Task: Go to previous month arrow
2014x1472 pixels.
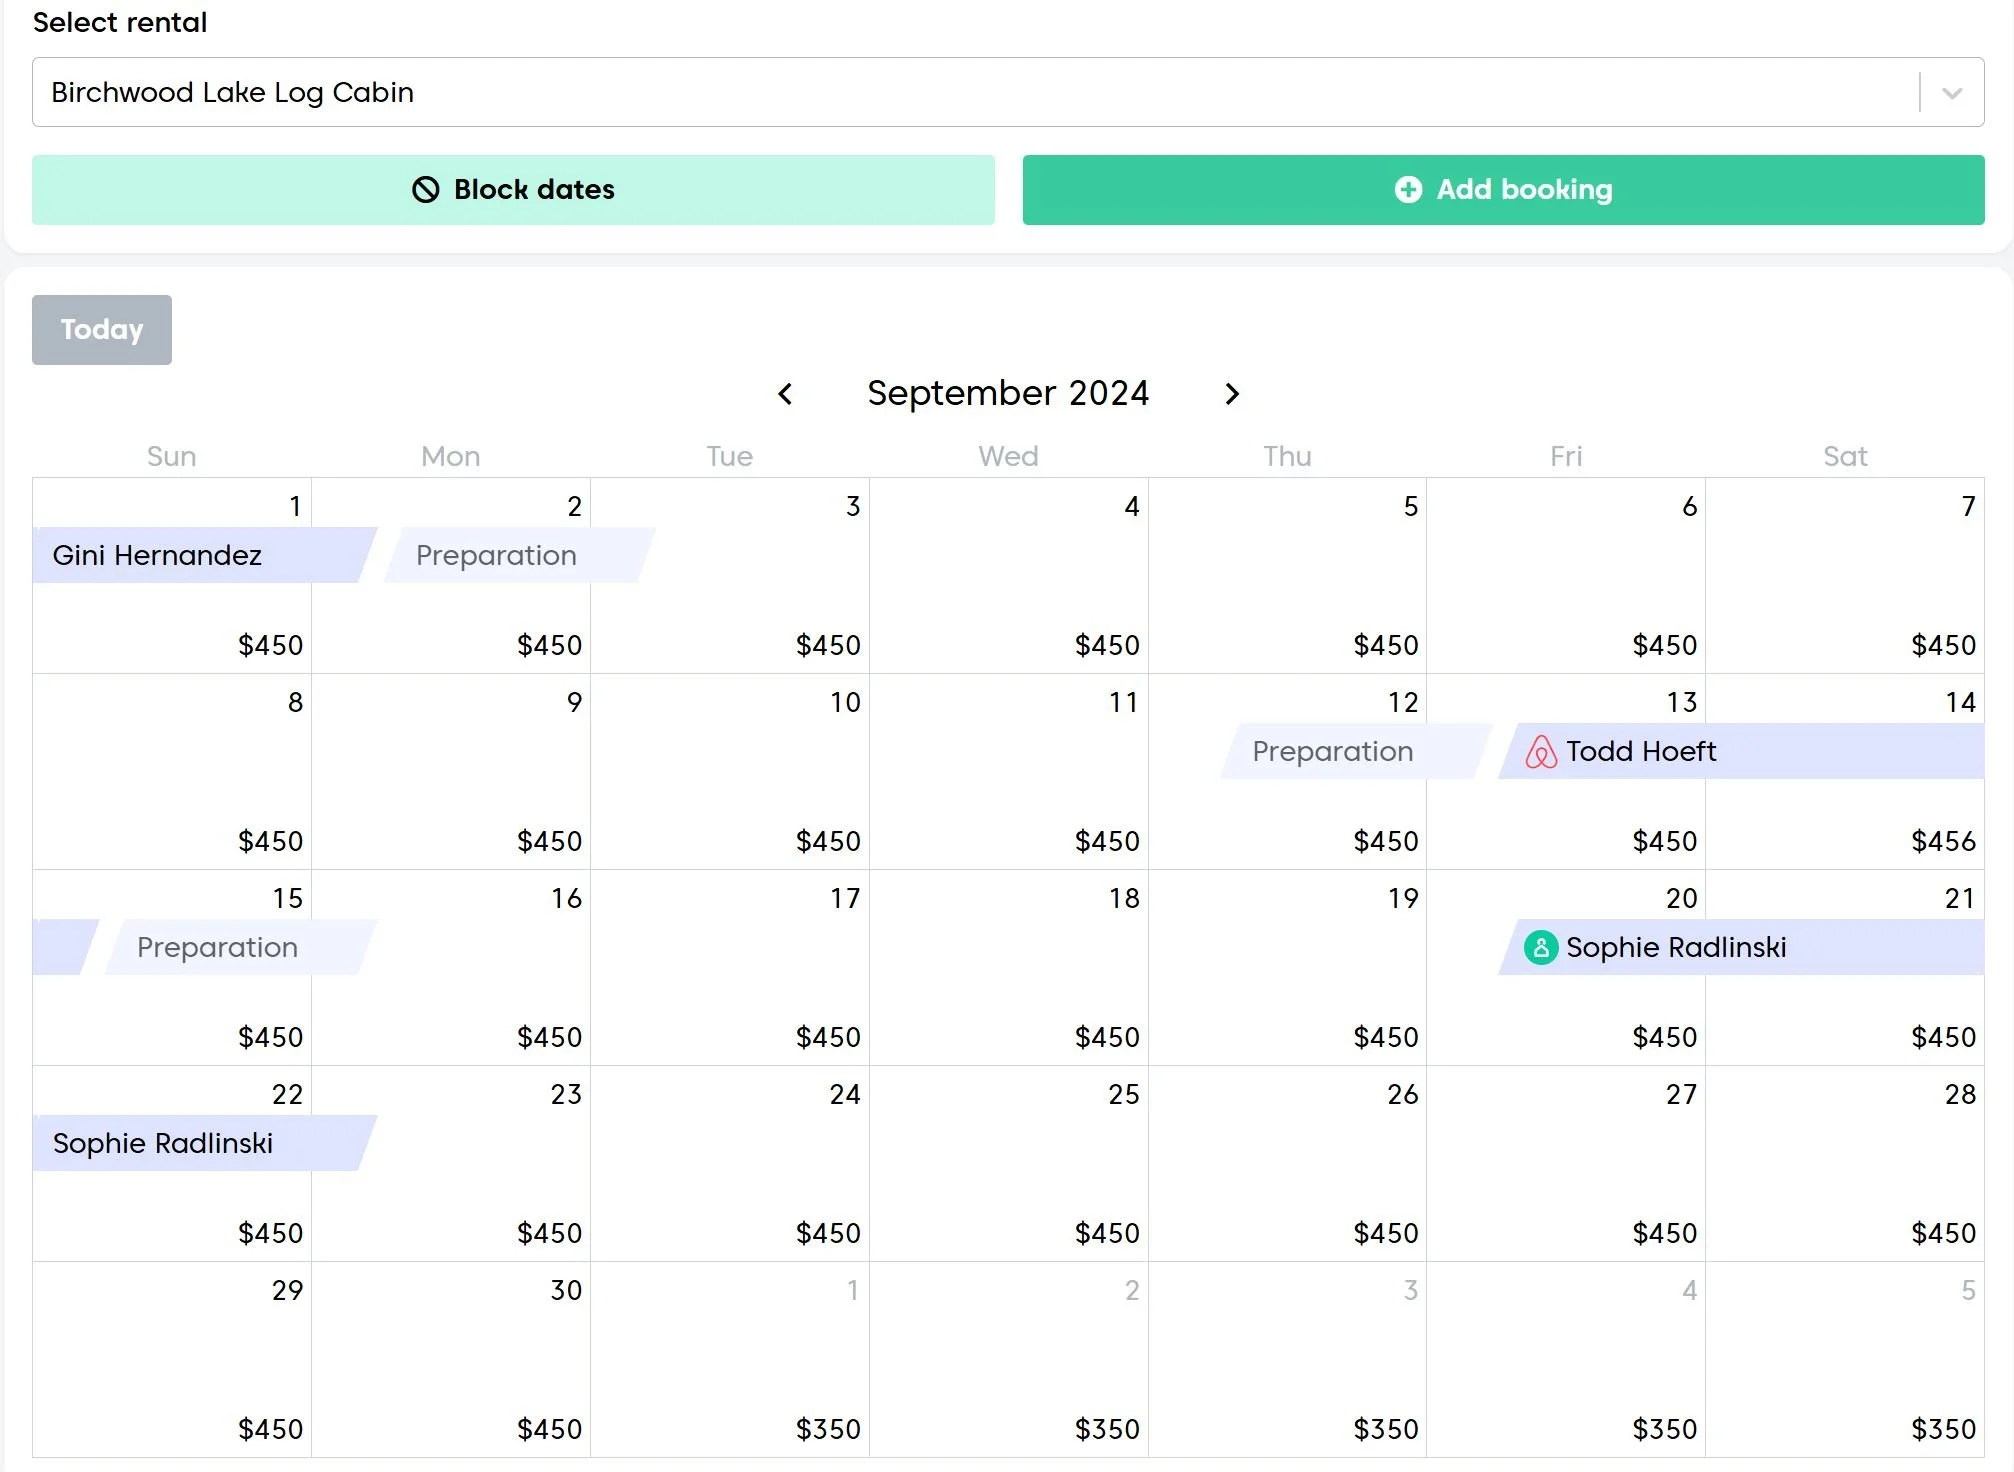Action: click(785, 394)
